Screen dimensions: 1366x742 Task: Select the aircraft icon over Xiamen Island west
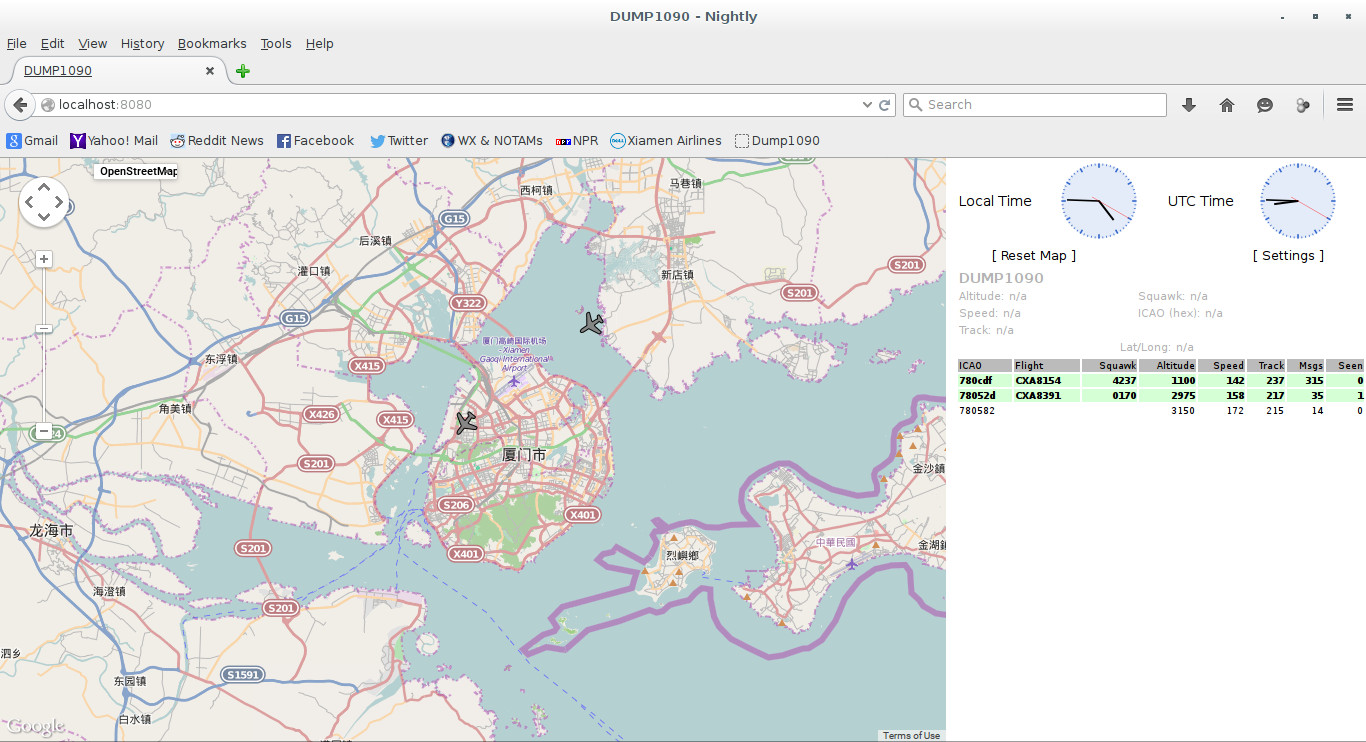(466, 422)
